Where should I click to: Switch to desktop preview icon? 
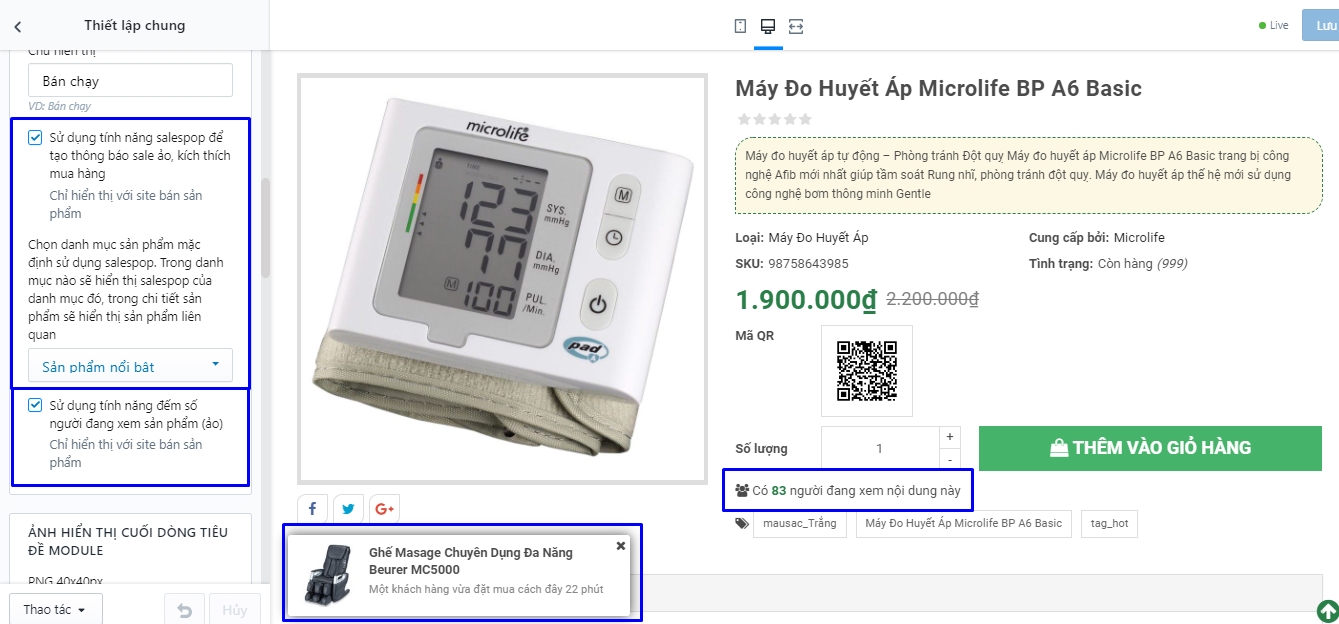pyautogui.click(x=768, y=26)
